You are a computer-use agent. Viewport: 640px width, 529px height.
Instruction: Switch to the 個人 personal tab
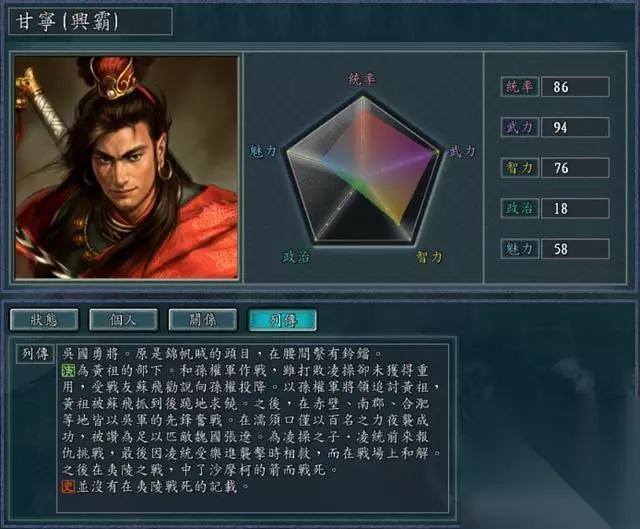[x=123, y=320]
